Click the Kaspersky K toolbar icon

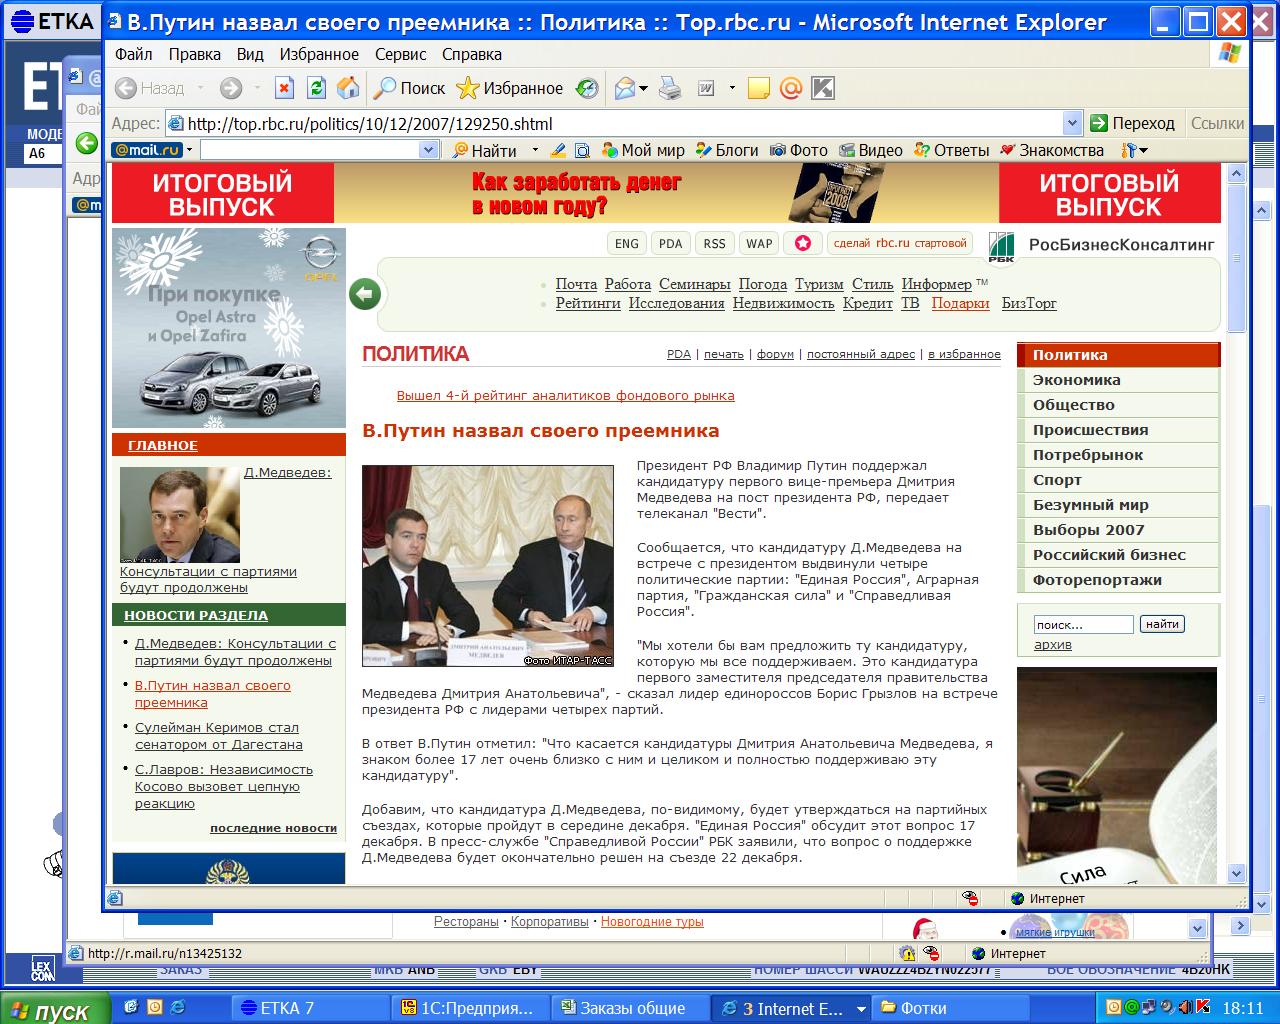tap(822, 89)
